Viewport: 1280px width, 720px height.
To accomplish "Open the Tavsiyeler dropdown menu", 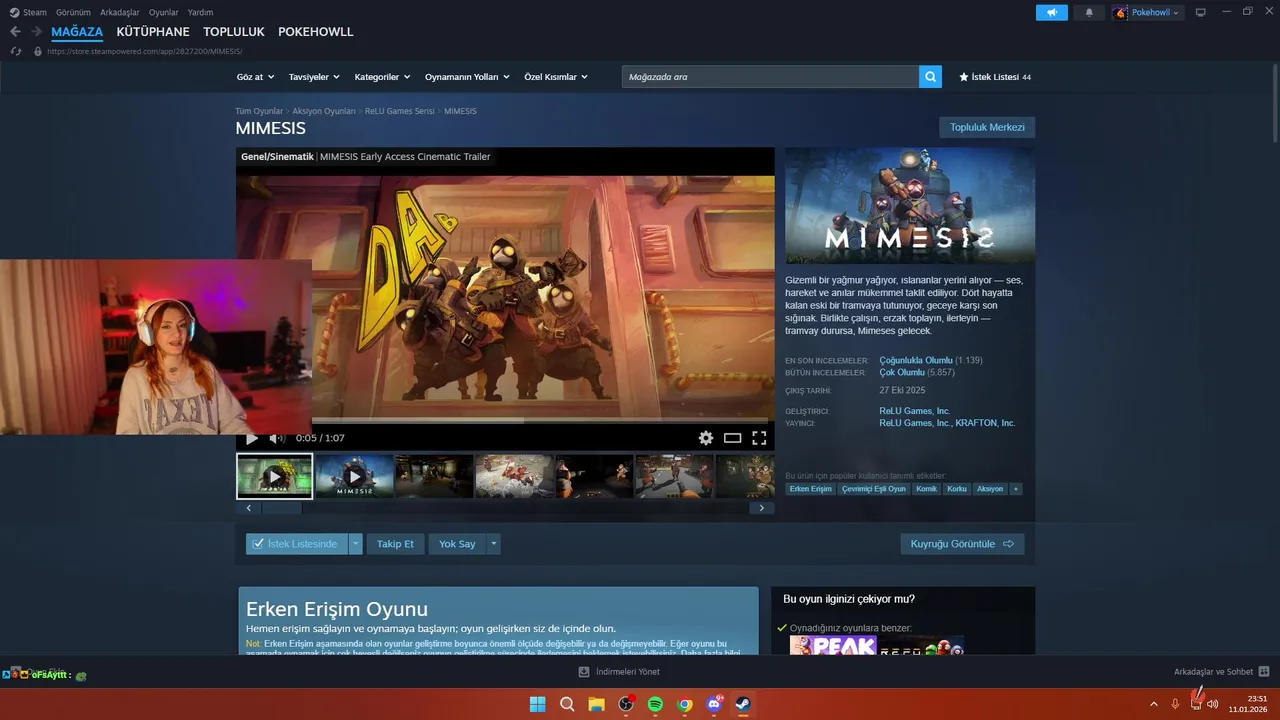I will pos(314,77).
